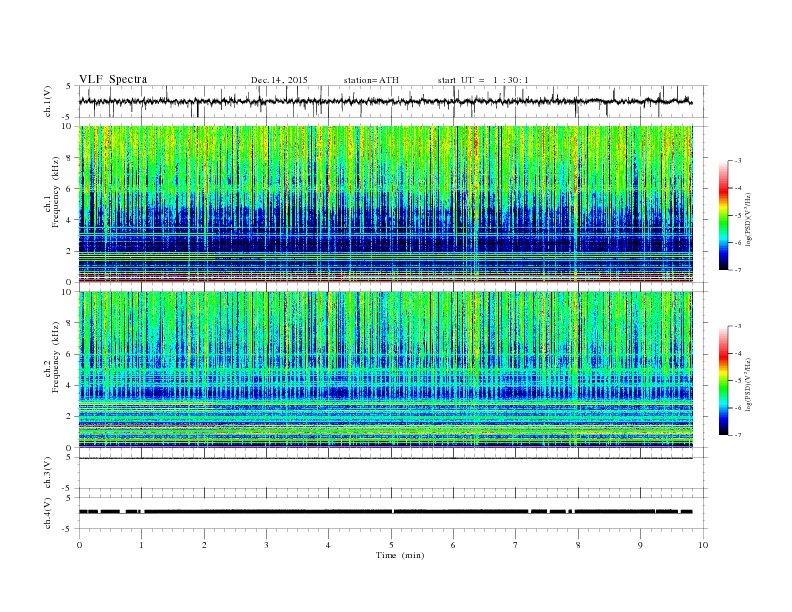Click time axis tick label "5"
This screenshot has height=612, width=792.
coord(391,545)
